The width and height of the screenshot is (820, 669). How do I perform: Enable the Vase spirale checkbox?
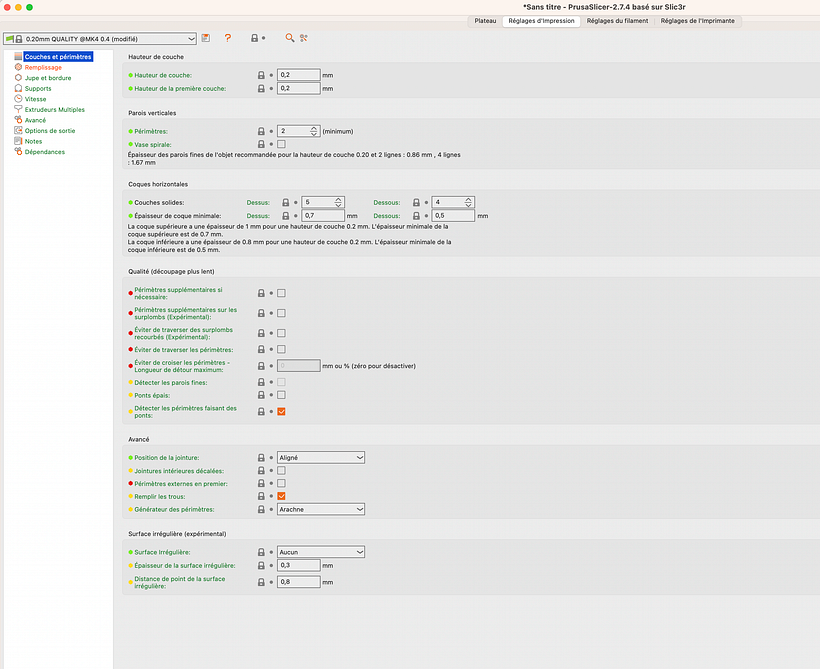(x=282, y=145)
